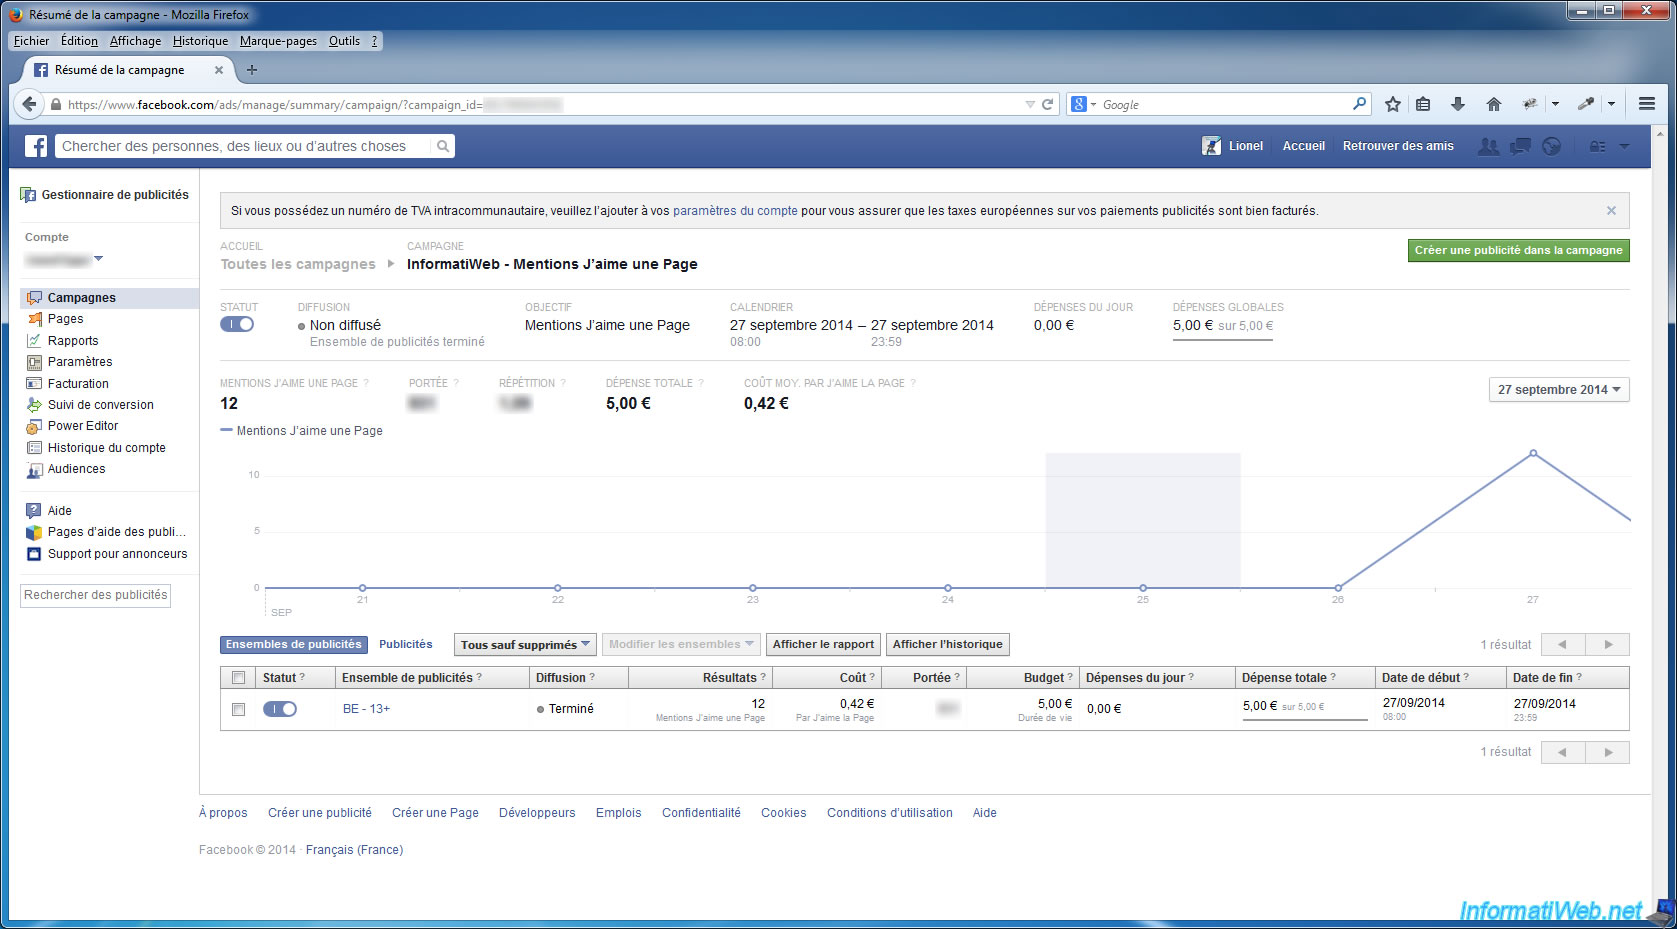Open the Marque-pages menu

pos(278,41)
